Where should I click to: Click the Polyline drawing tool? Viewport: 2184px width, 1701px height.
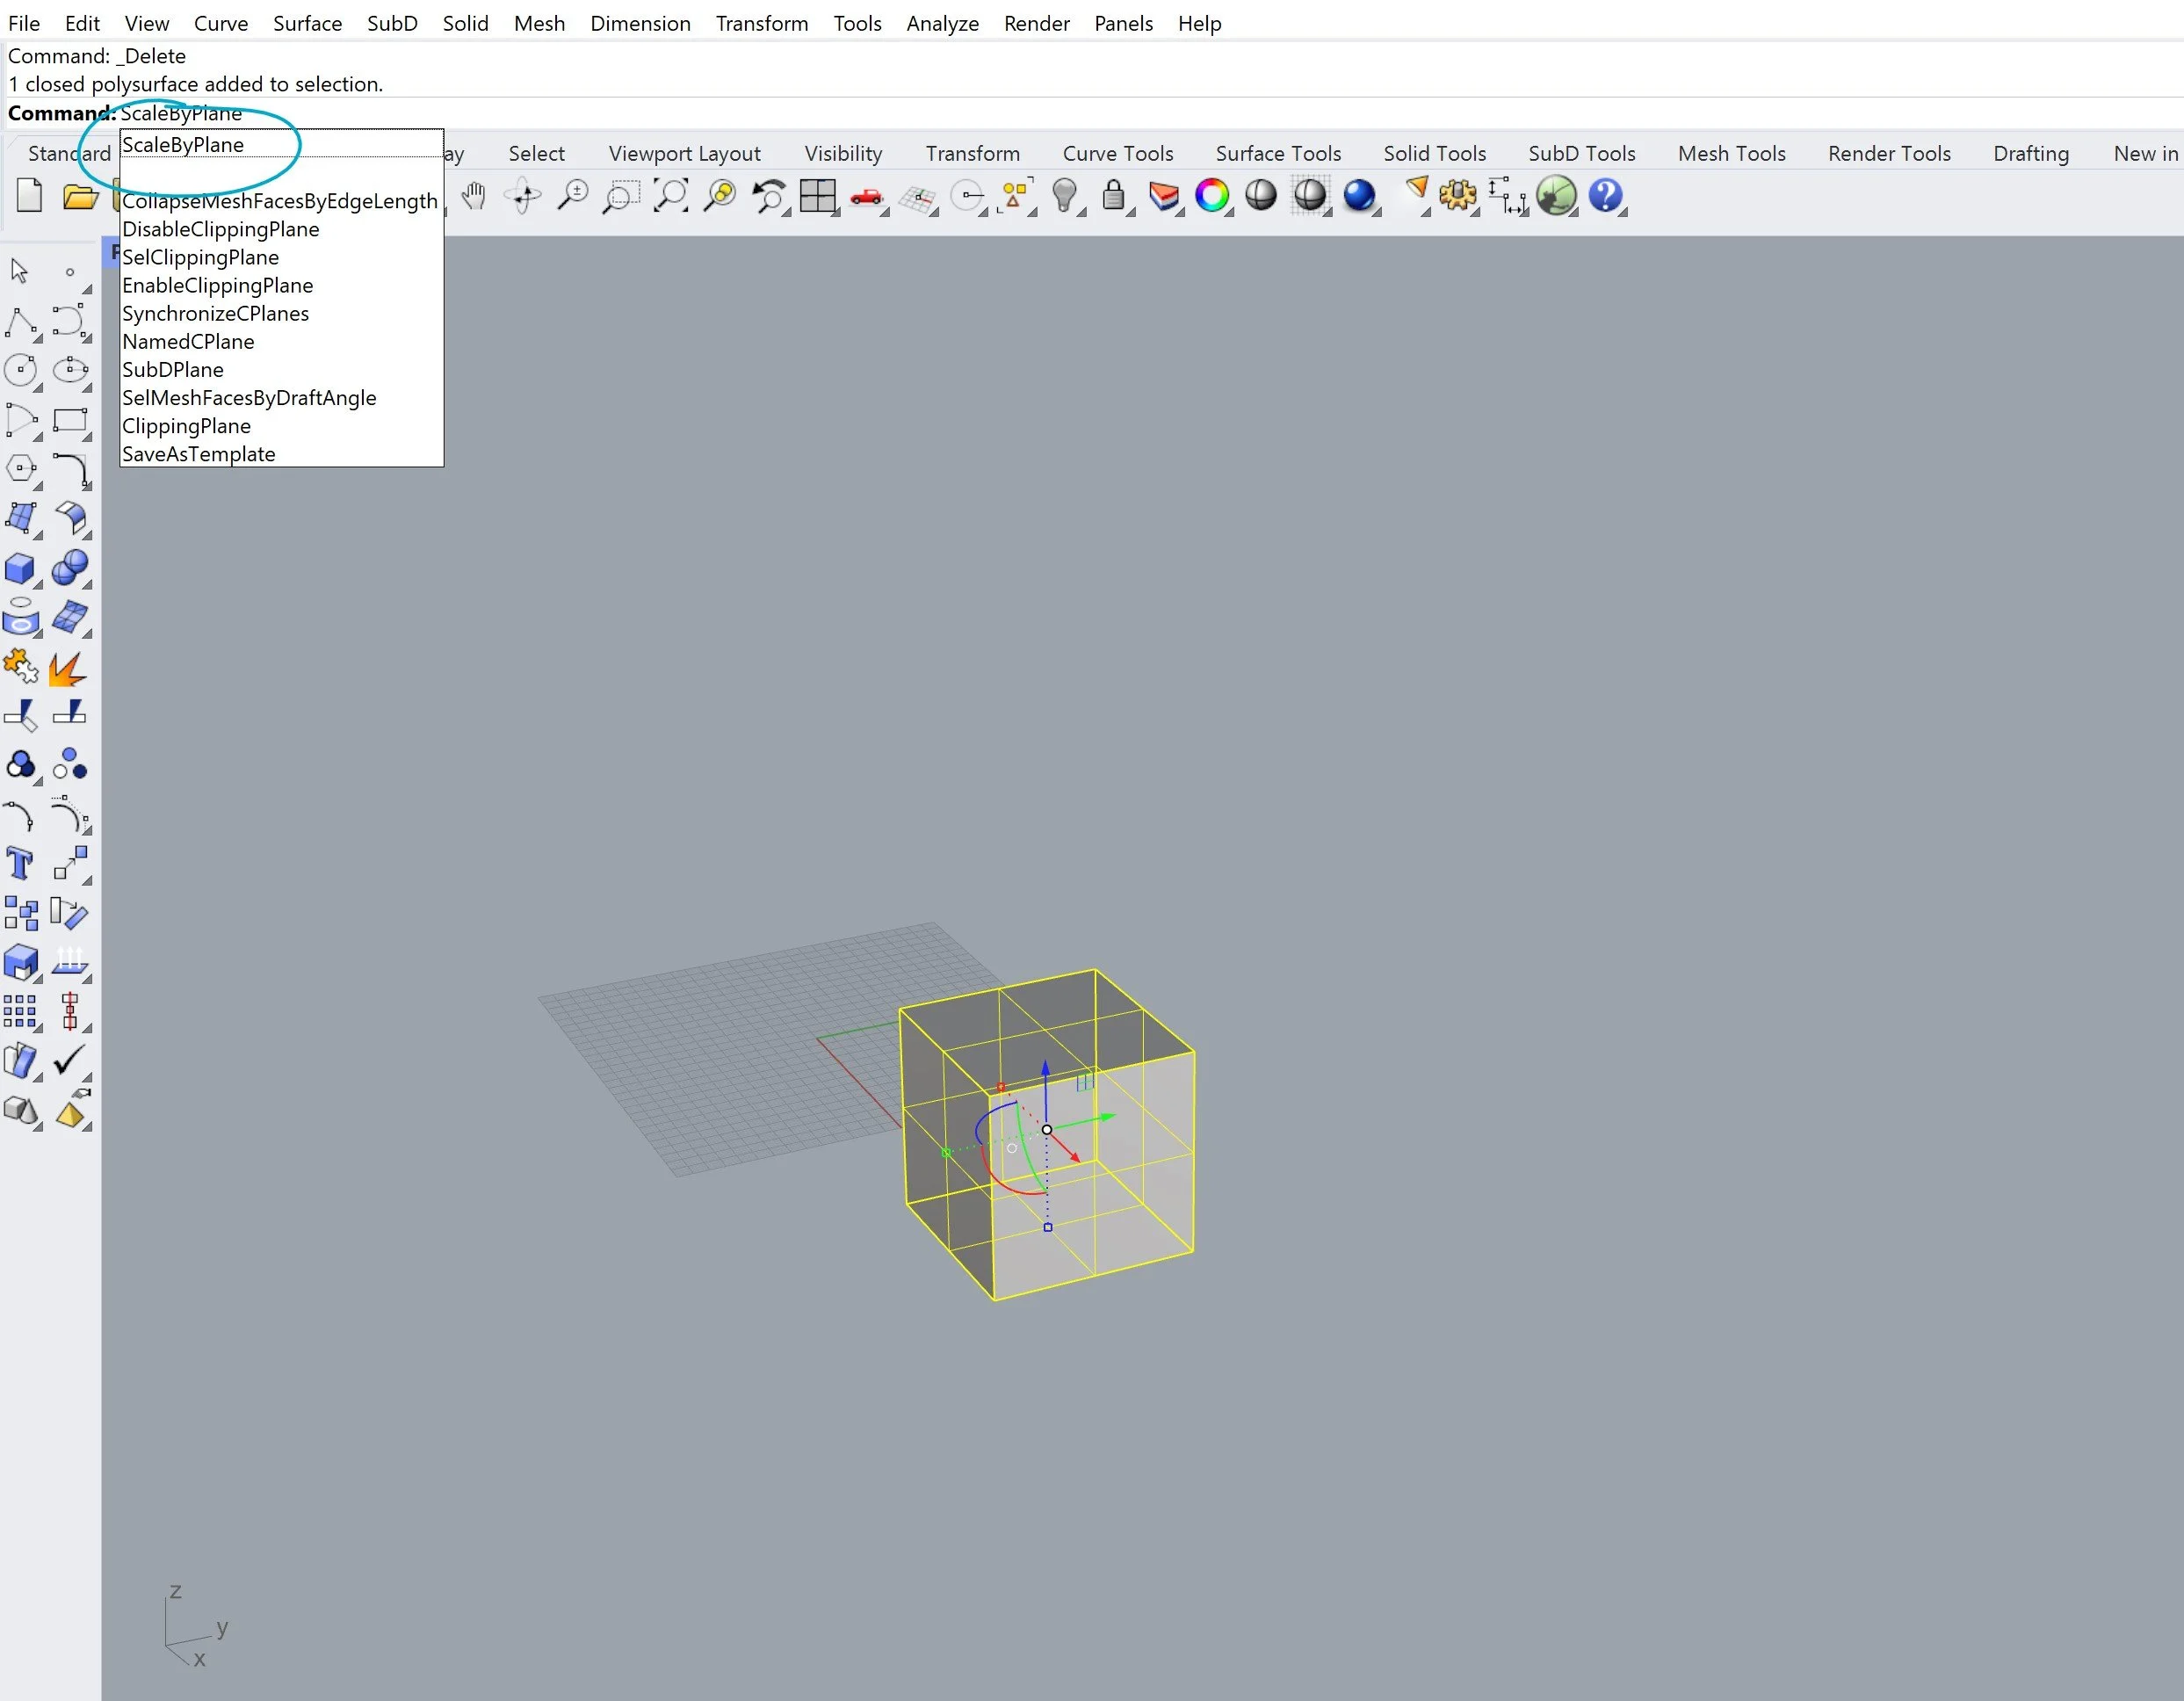(20, 322)
